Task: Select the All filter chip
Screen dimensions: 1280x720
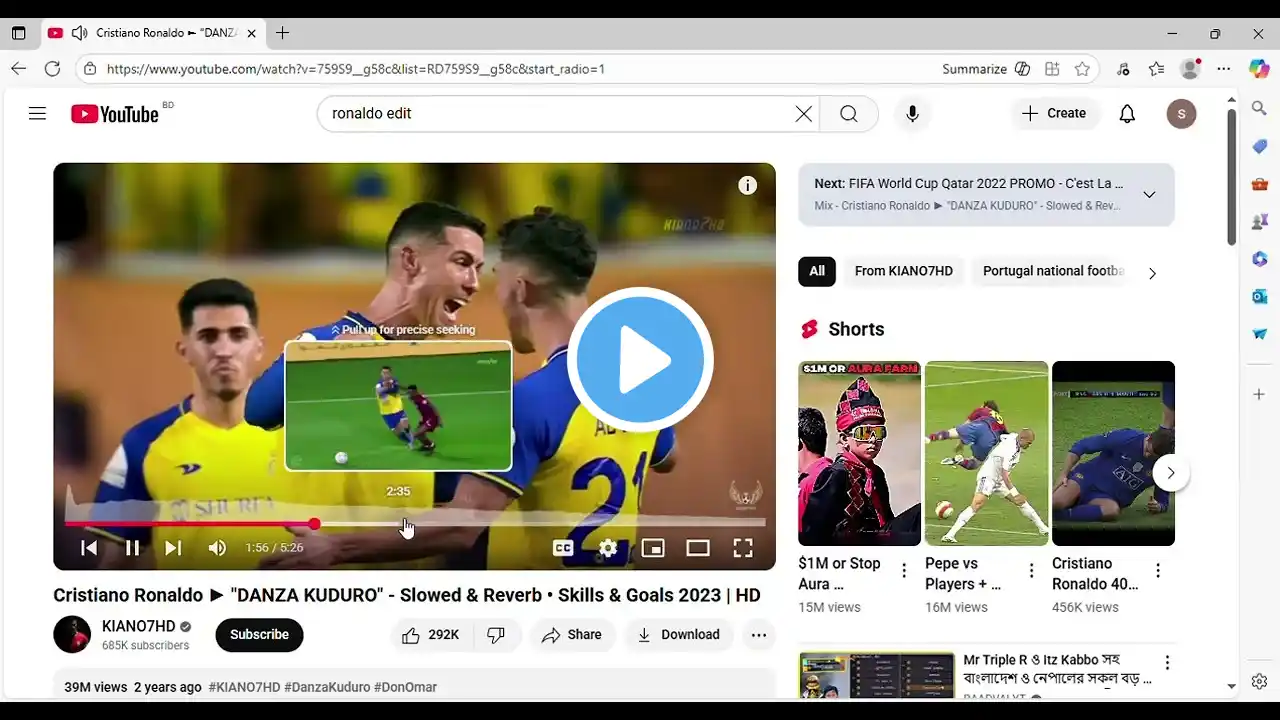Action: 817,271
